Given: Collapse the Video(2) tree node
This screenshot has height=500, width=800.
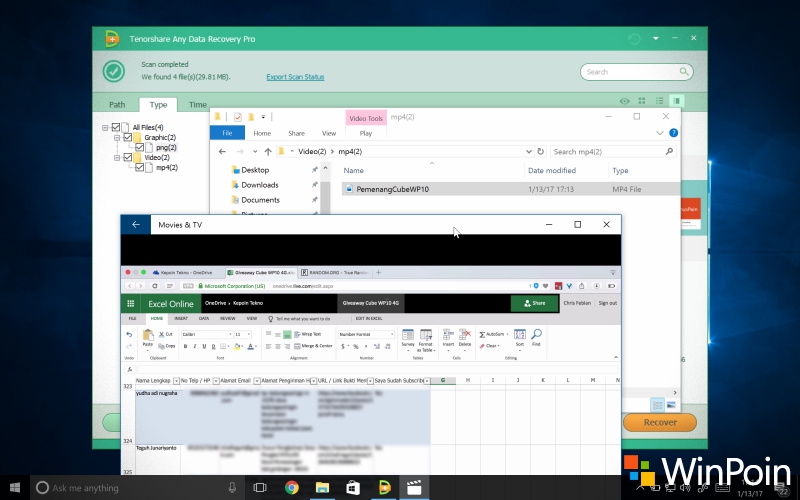Looking at the screenshot, I should 117,158.
